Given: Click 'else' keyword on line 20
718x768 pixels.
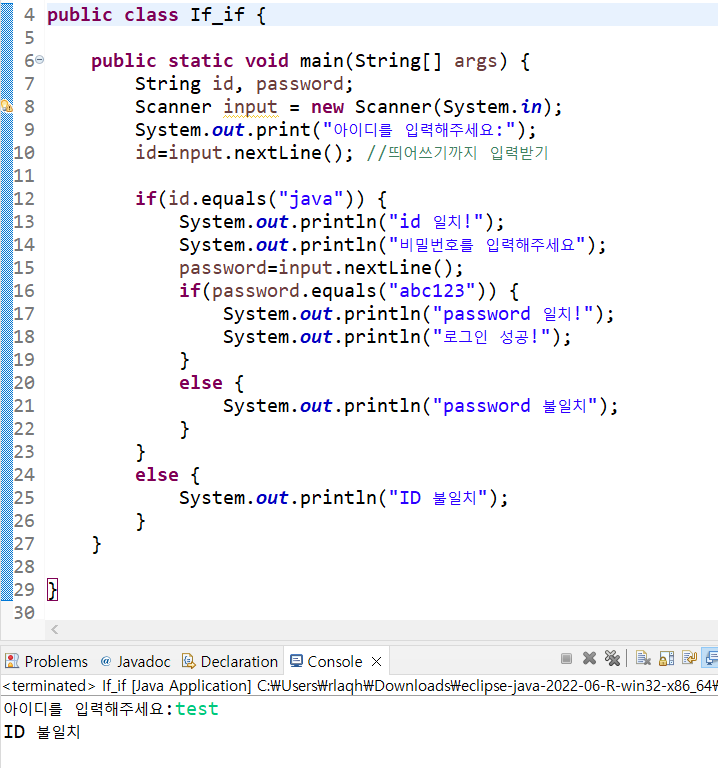Looking at the screenshot, I should 201,383.
